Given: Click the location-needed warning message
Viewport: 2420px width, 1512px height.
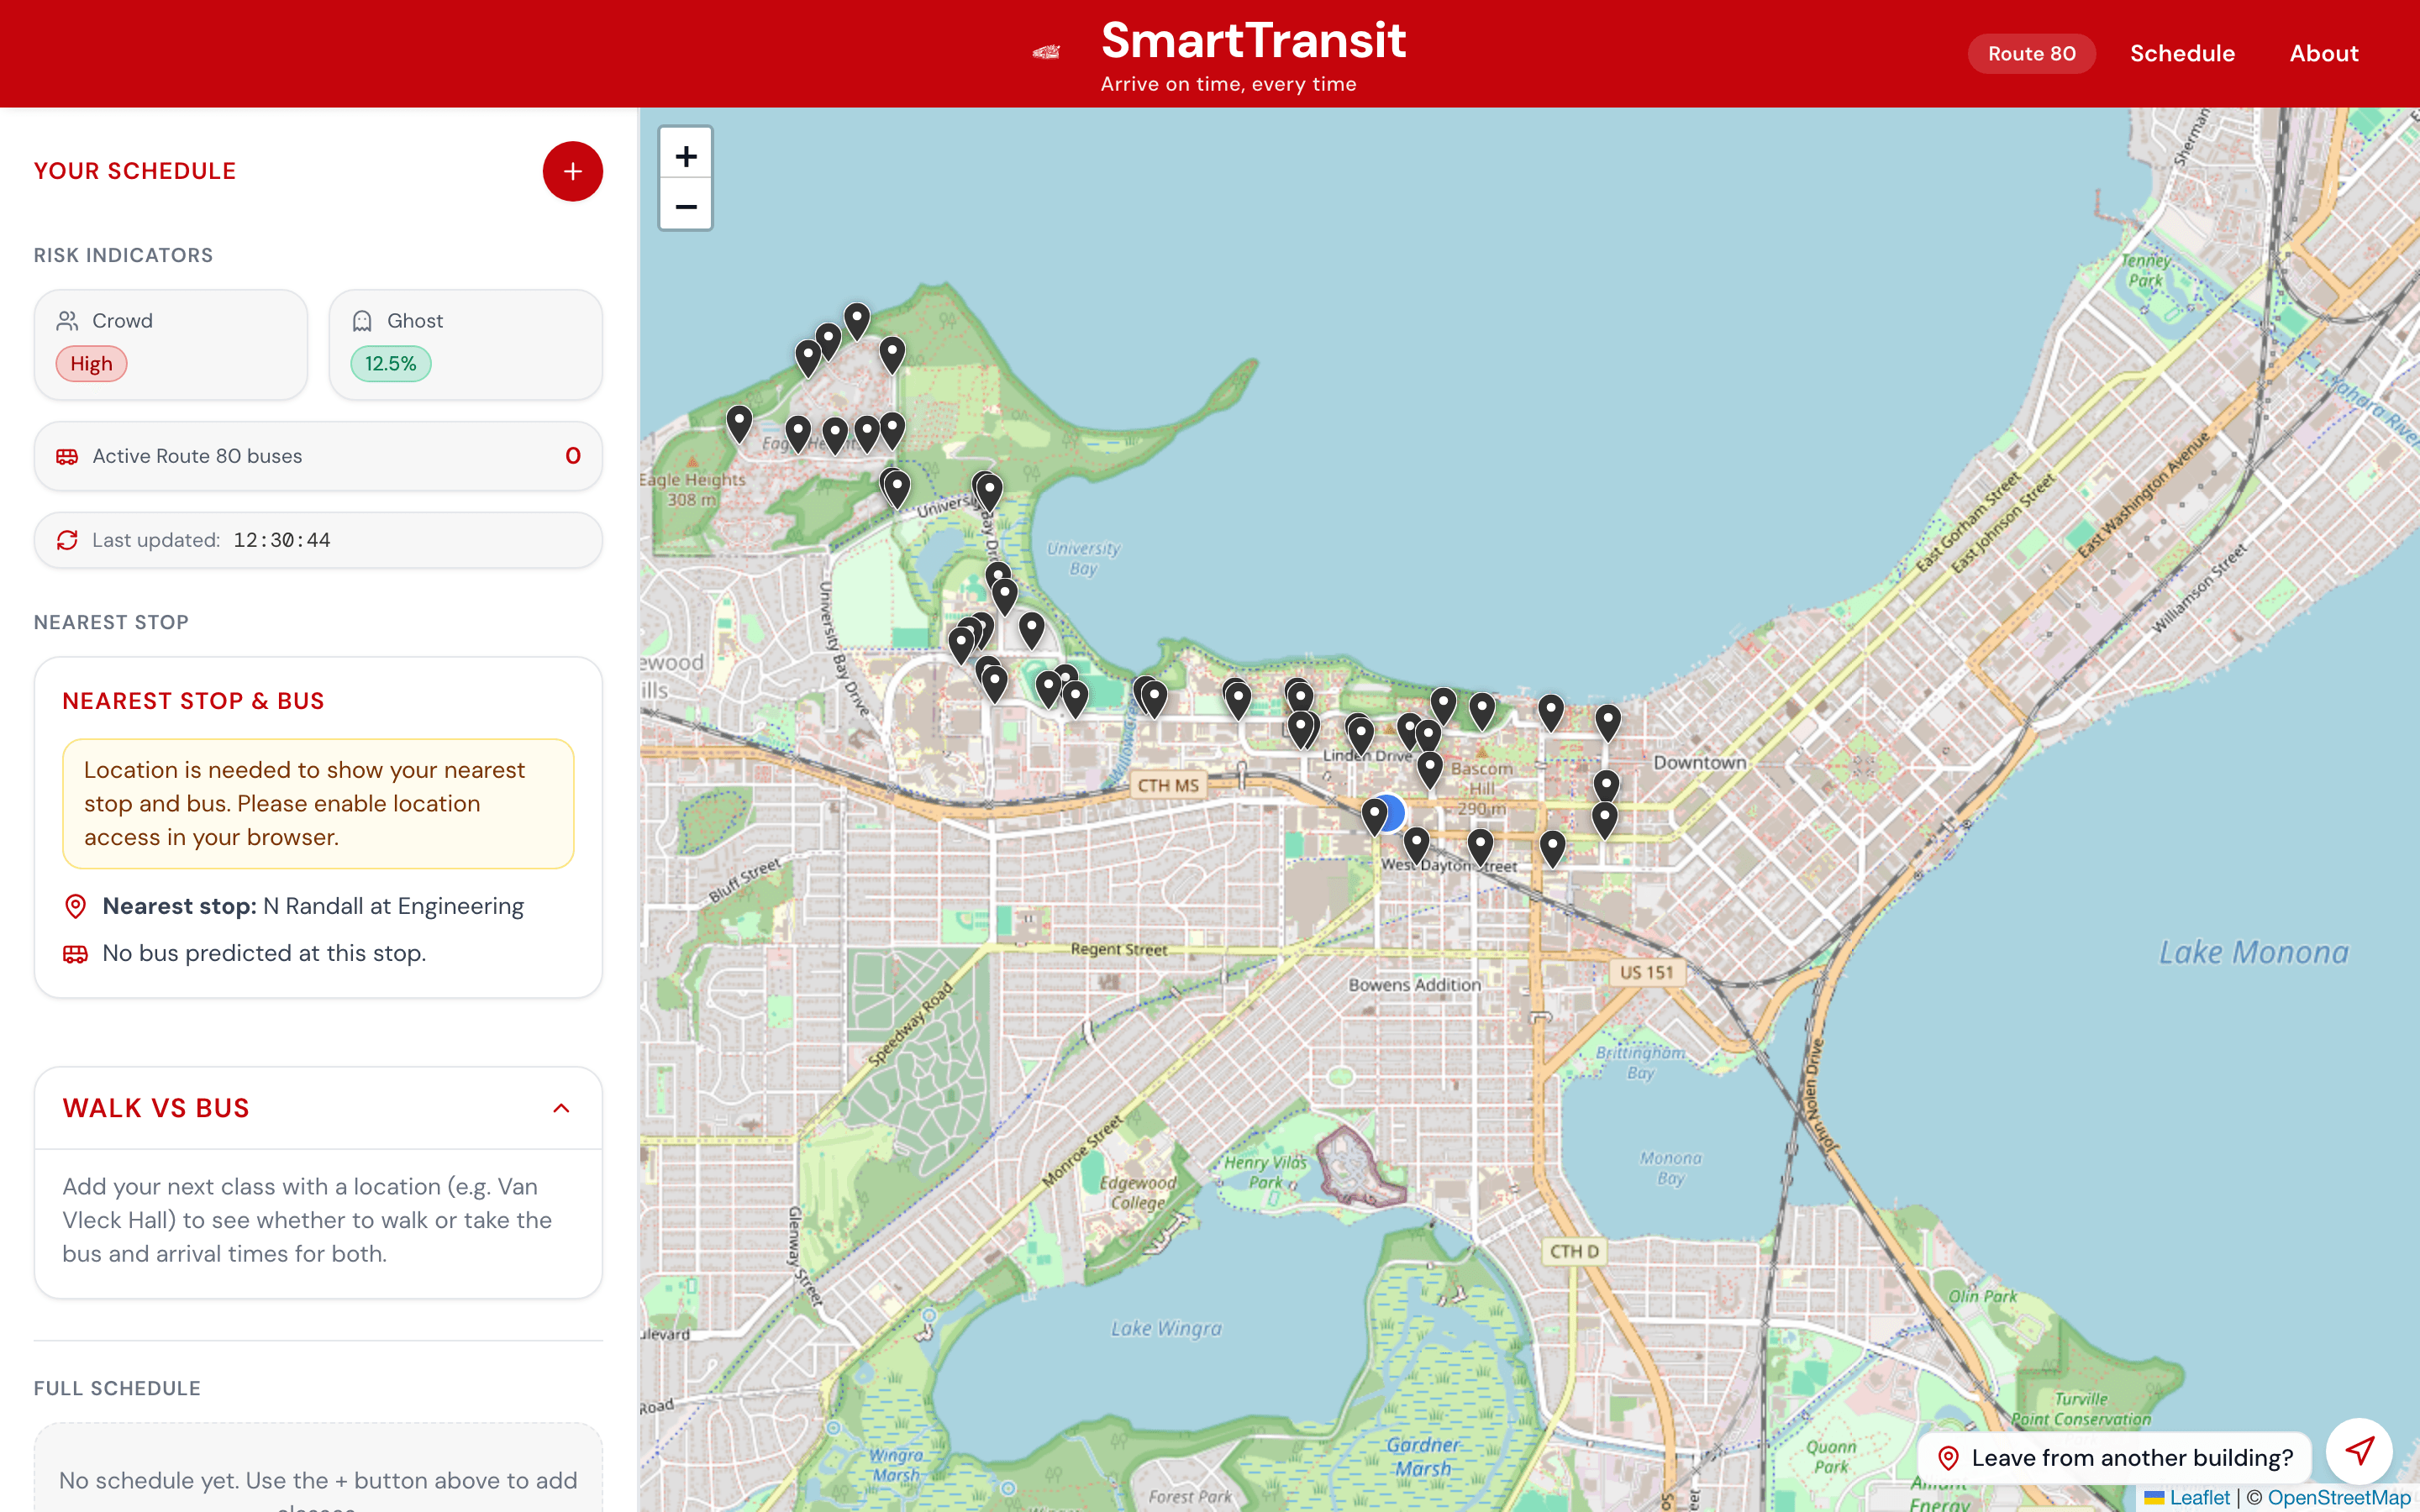Looking at the screenshot, I should 318,804.
